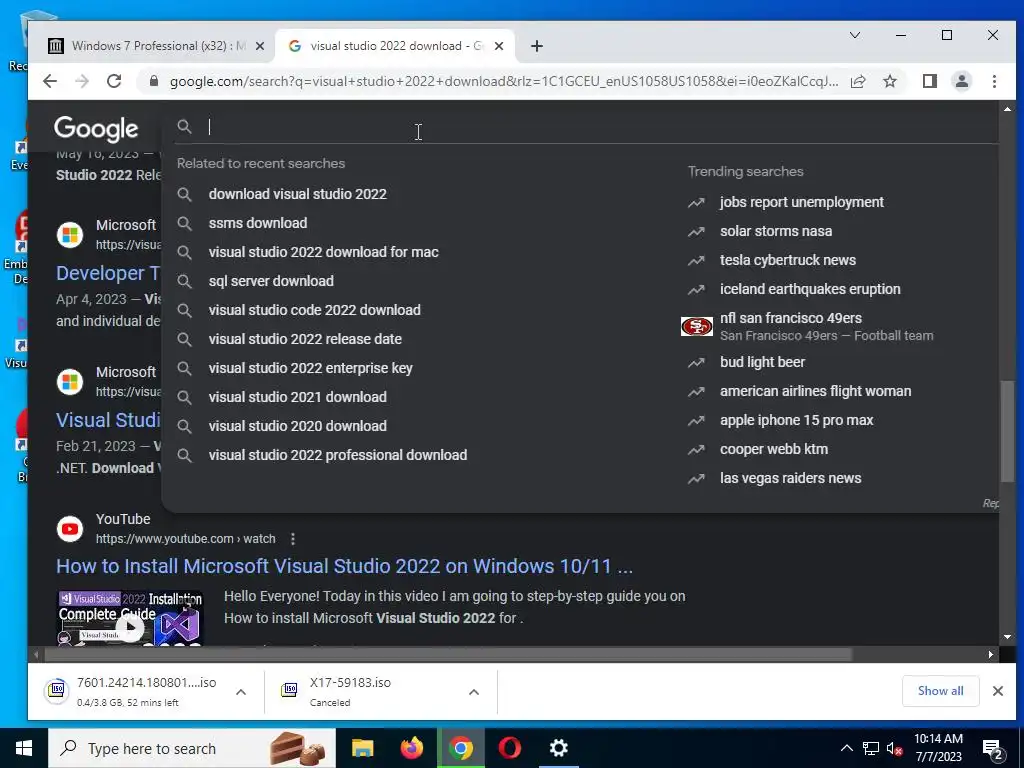
Task: Go back using the browser back arrow
Action: [50, 81]
